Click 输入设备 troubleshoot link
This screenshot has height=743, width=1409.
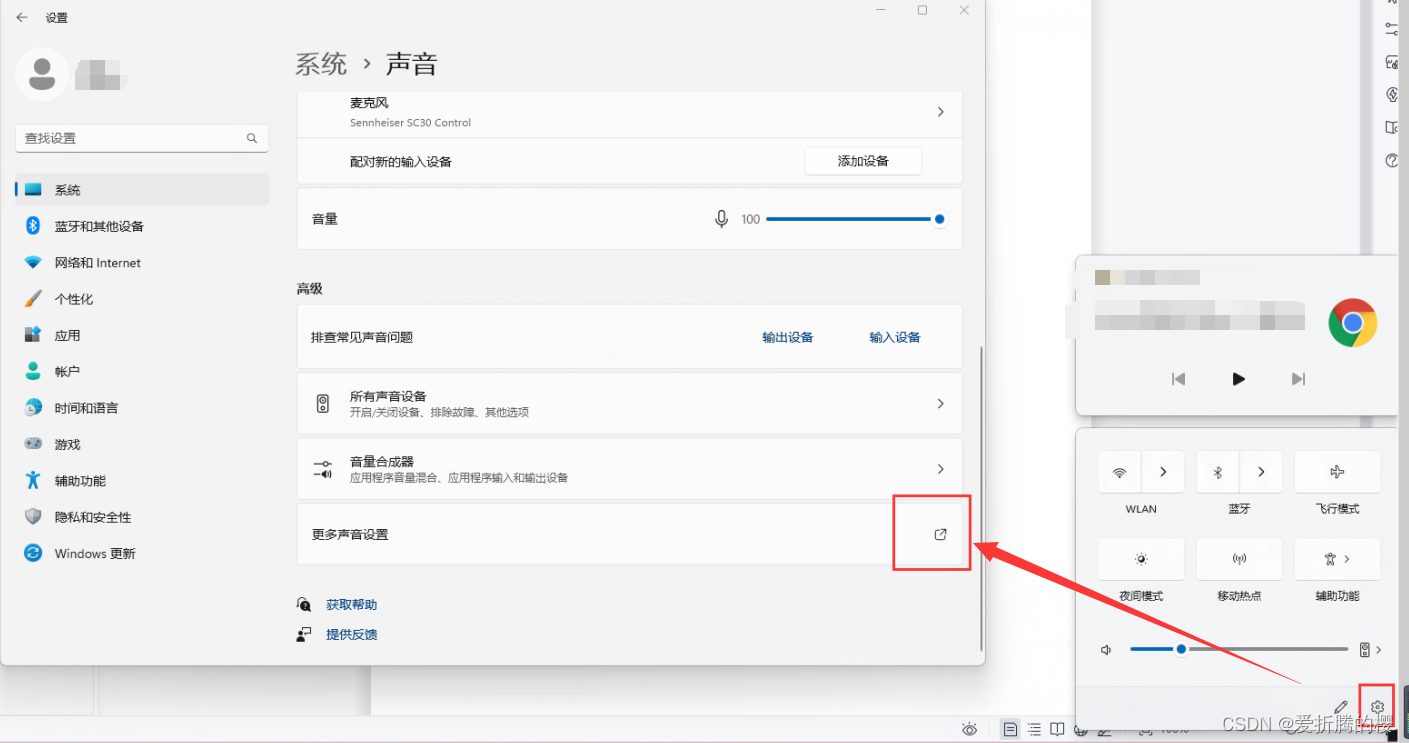pos(895,337)
